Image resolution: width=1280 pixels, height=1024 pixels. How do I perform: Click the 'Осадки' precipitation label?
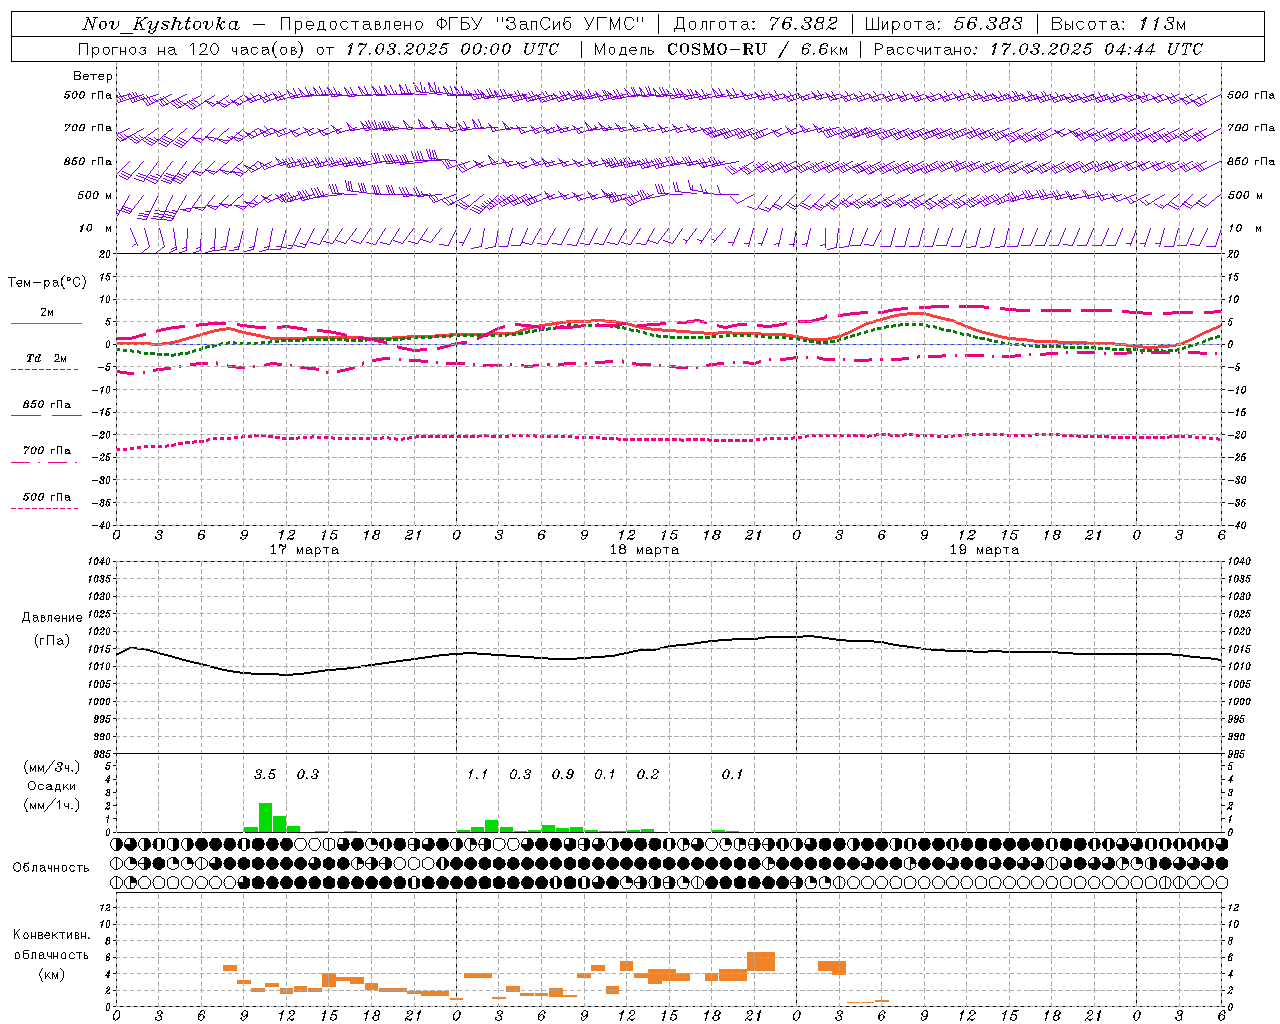point(52,786)
